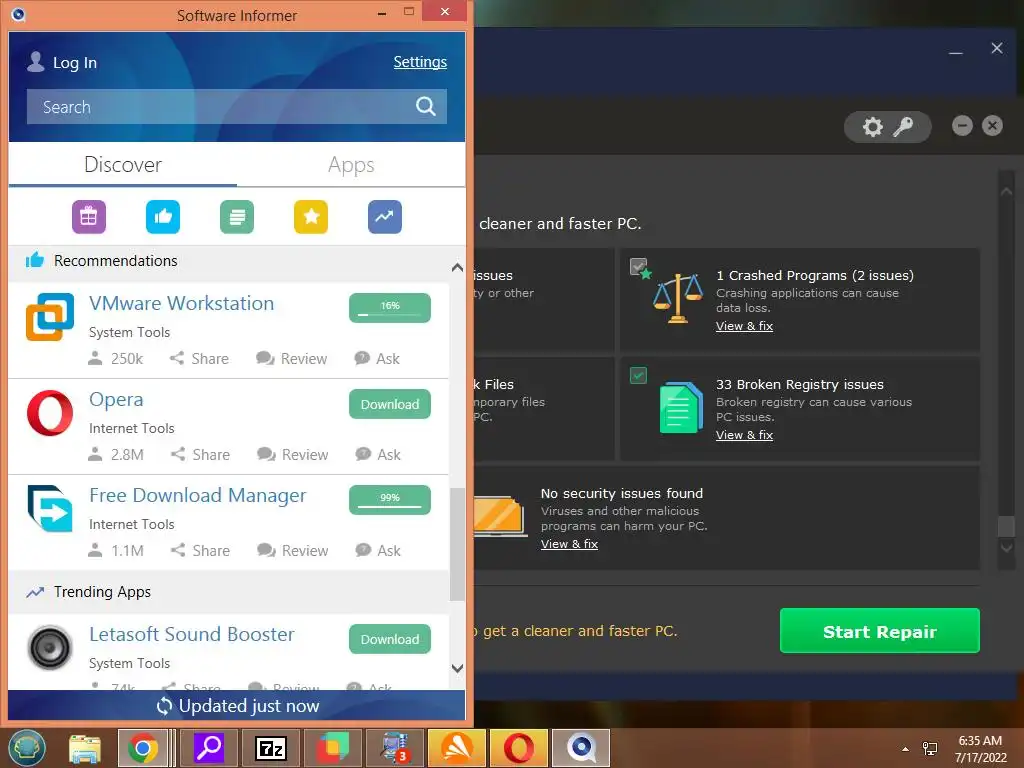Click the repair tool scrollbar thumb
1024x768 pixels.
(1006, 526)
